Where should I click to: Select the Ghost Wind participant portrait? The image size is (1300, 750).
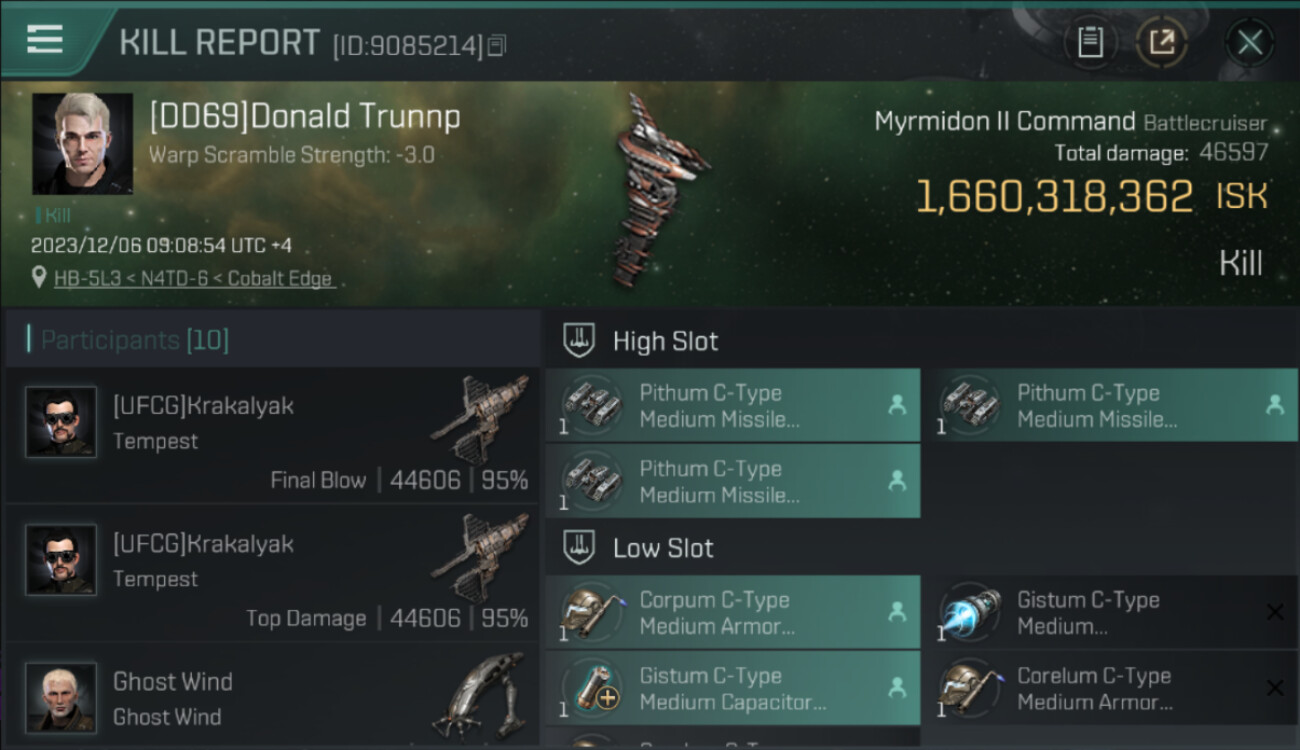click(x=61, y=697)
